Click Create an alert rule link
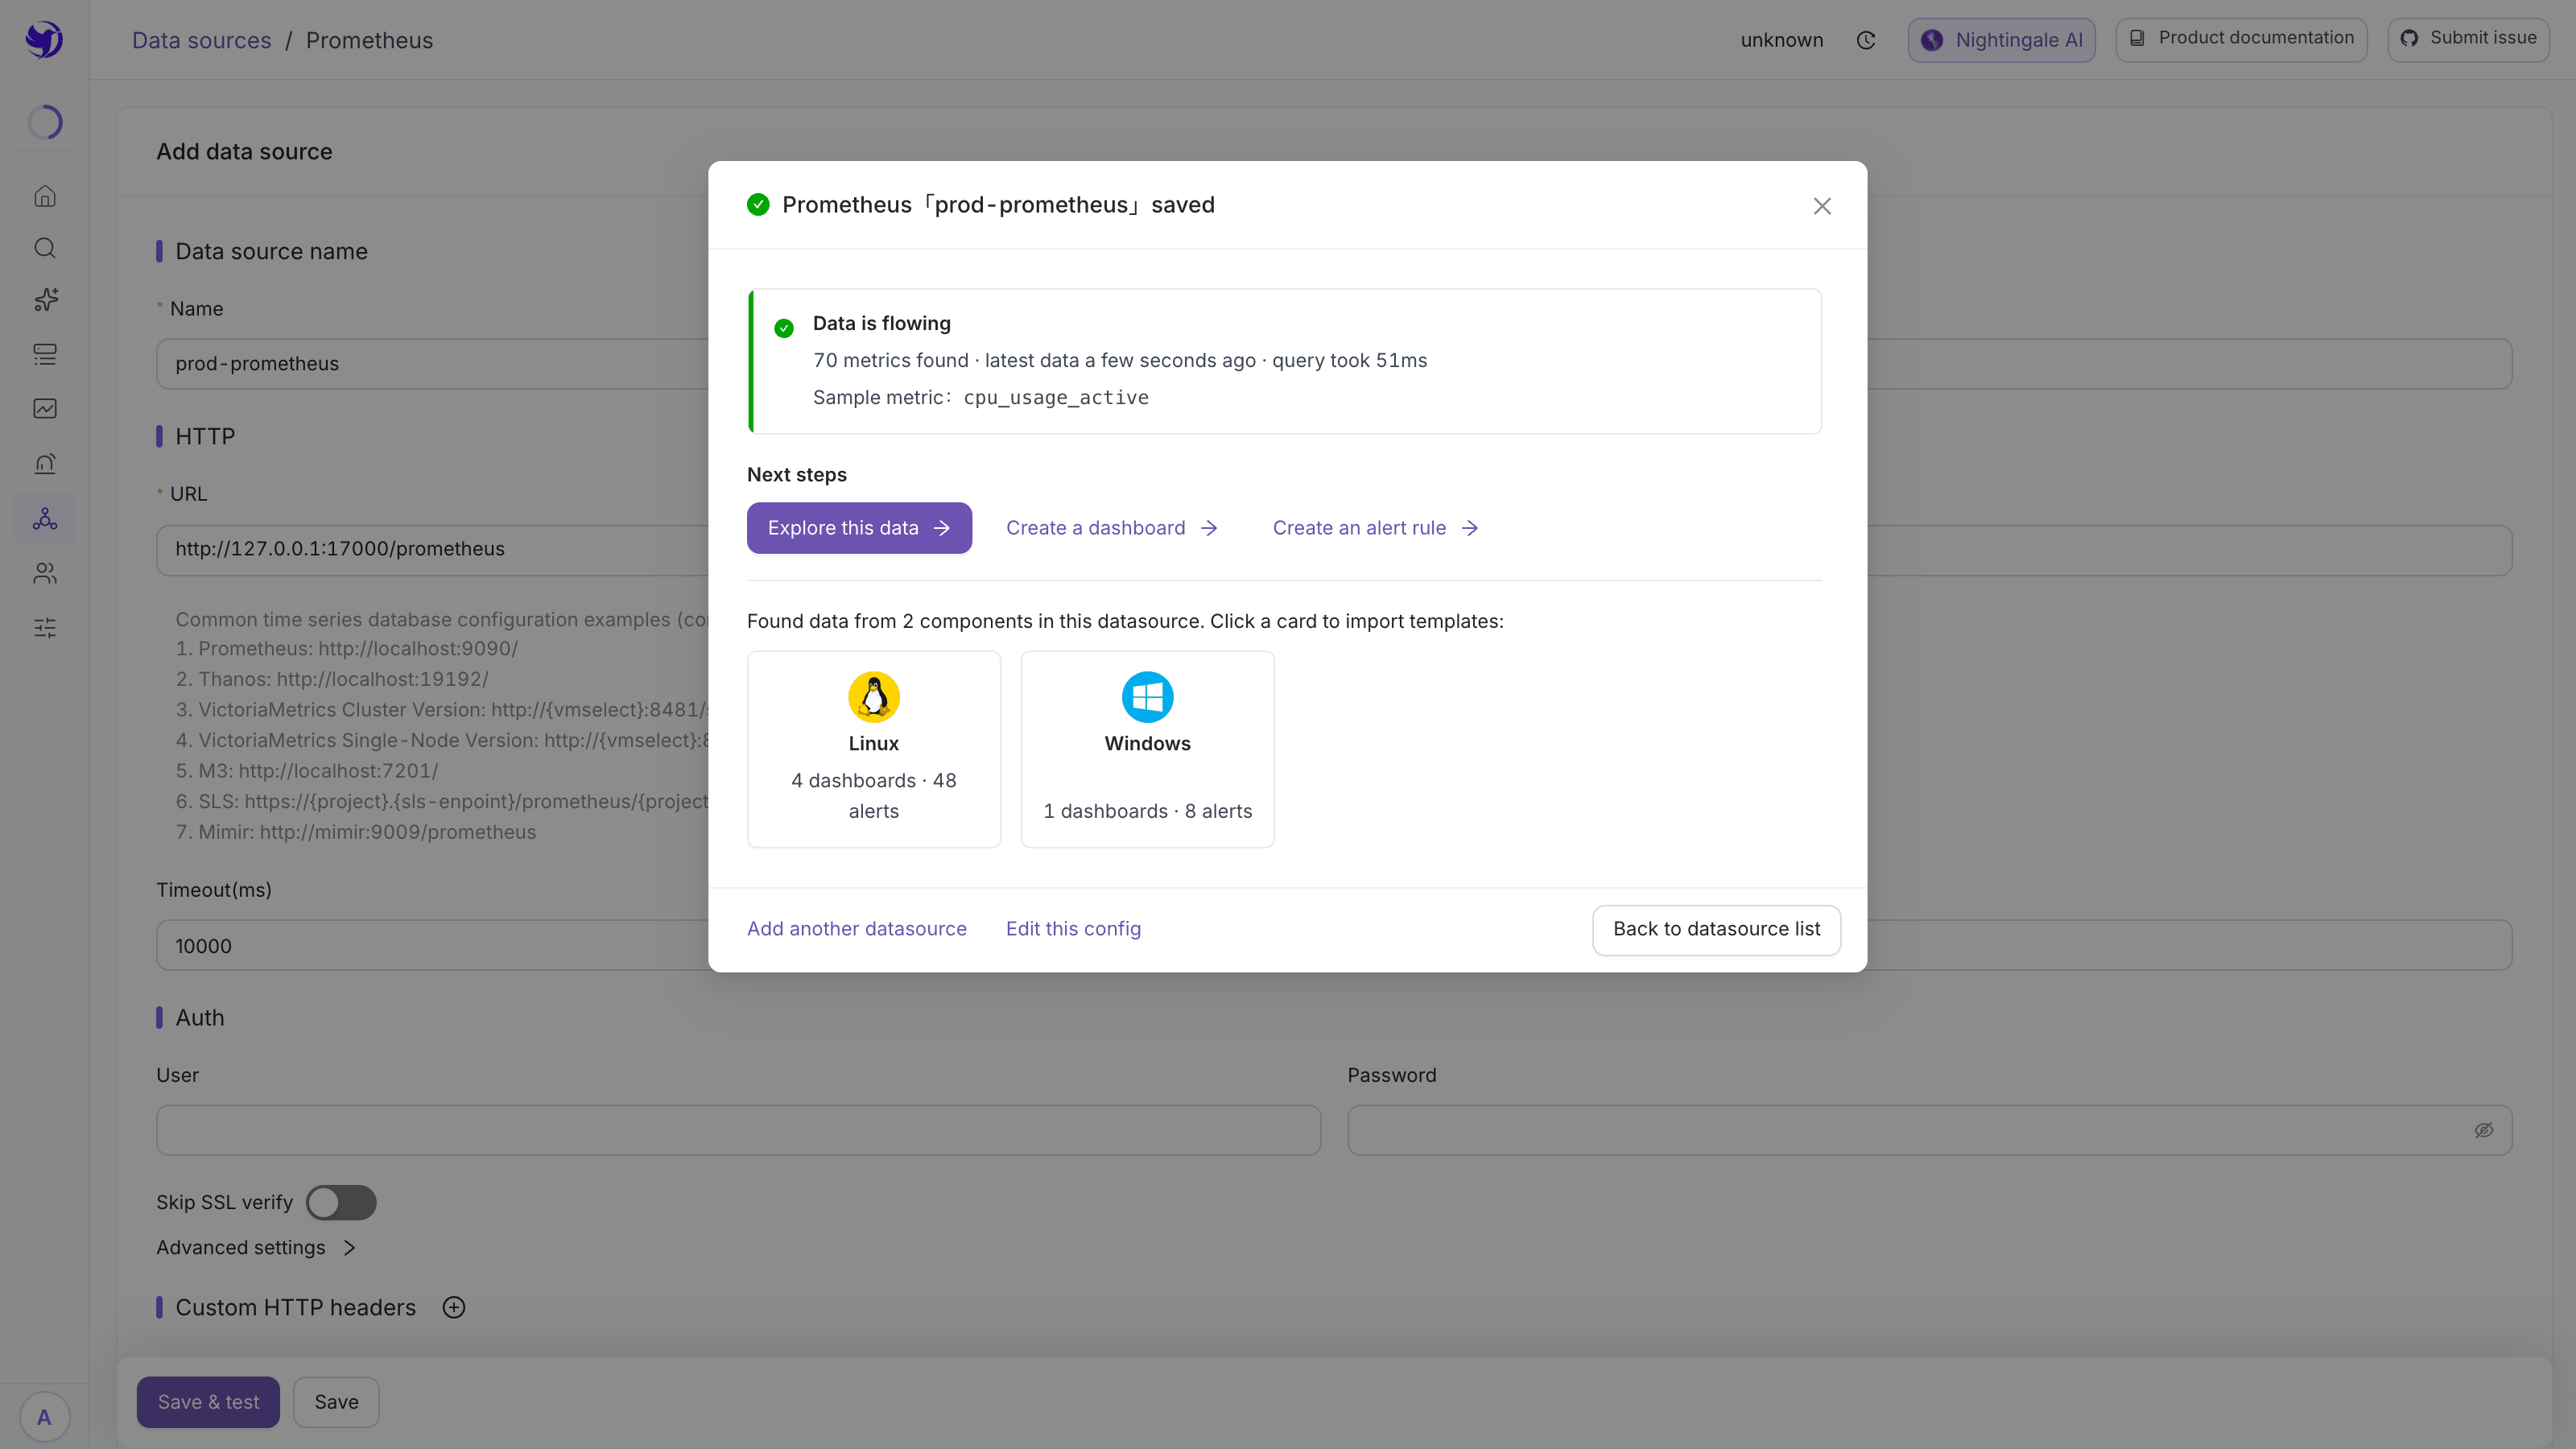The image size is (2576, 1449). (x=1375, y=528)
